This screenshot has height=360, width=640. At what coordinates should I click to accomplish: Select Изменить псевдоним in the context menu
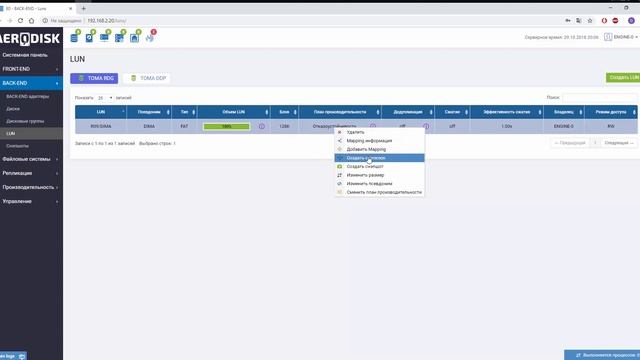(380, 184)
